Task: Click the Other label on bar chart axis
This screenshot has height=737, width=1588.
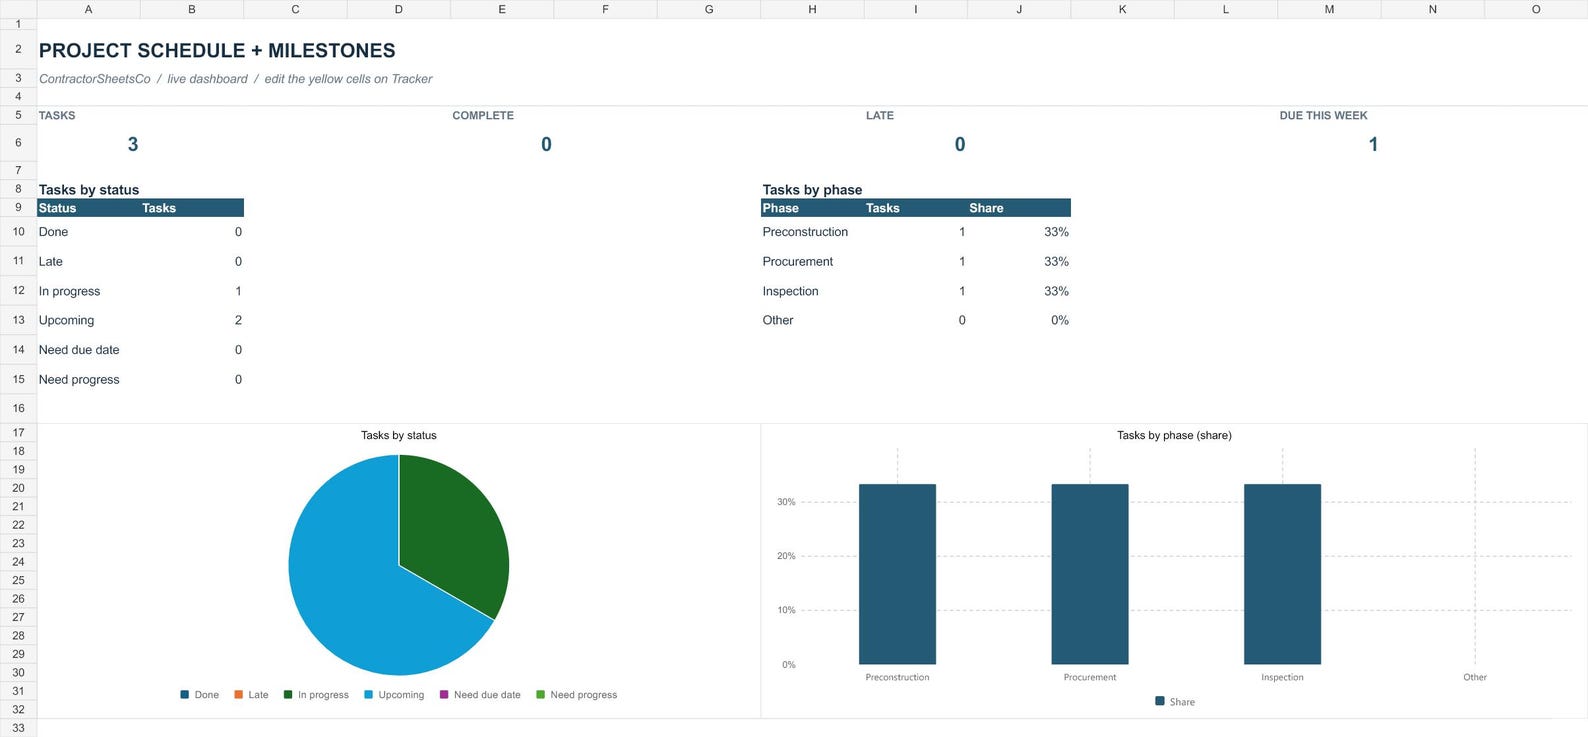Action: pyautogui.click(x=1475, y=677)
